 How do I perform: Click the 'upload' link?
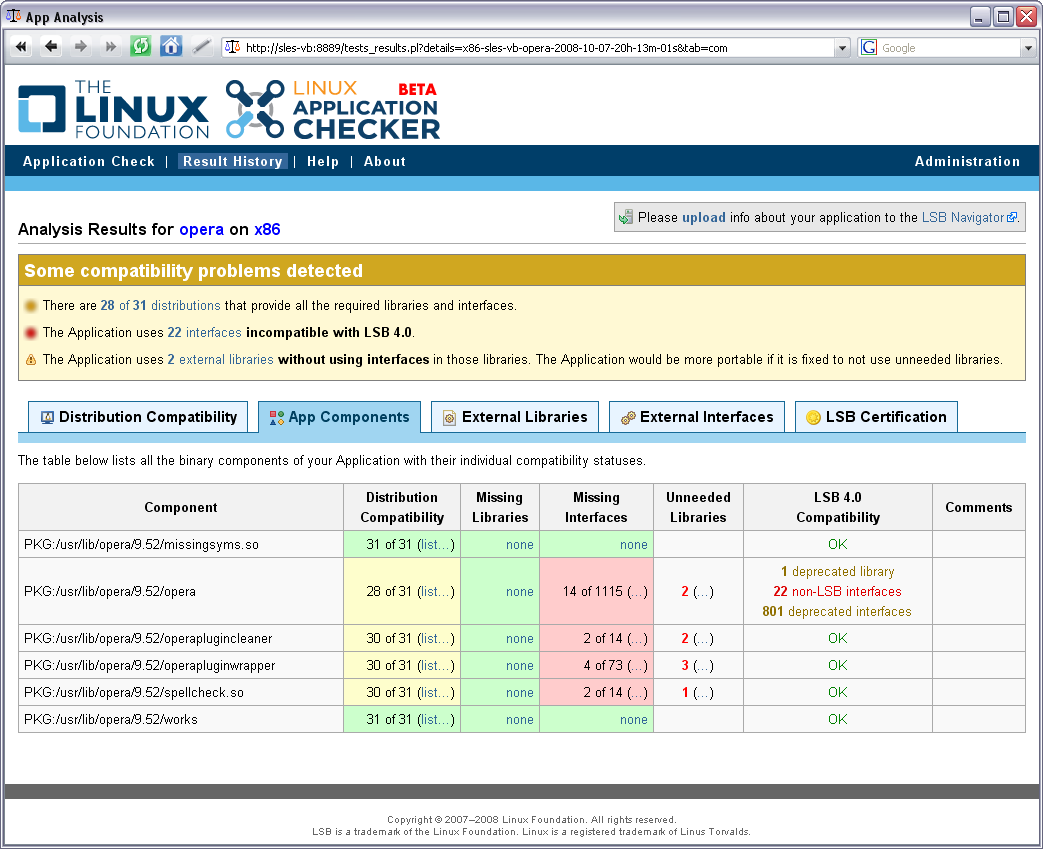coord(704,218)
